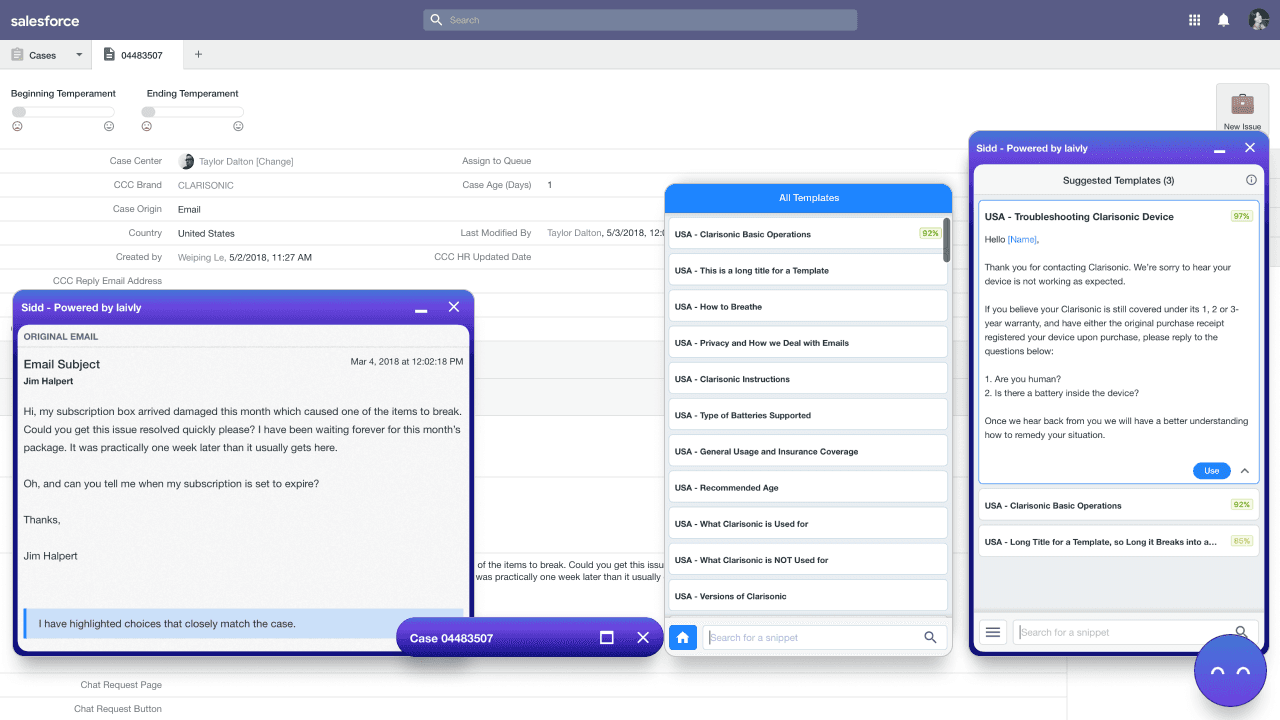Collapse the Troubleshooting Clarisonic Device template
This screenshot has height=720, width=1280.
click(x=1245, y=470)
